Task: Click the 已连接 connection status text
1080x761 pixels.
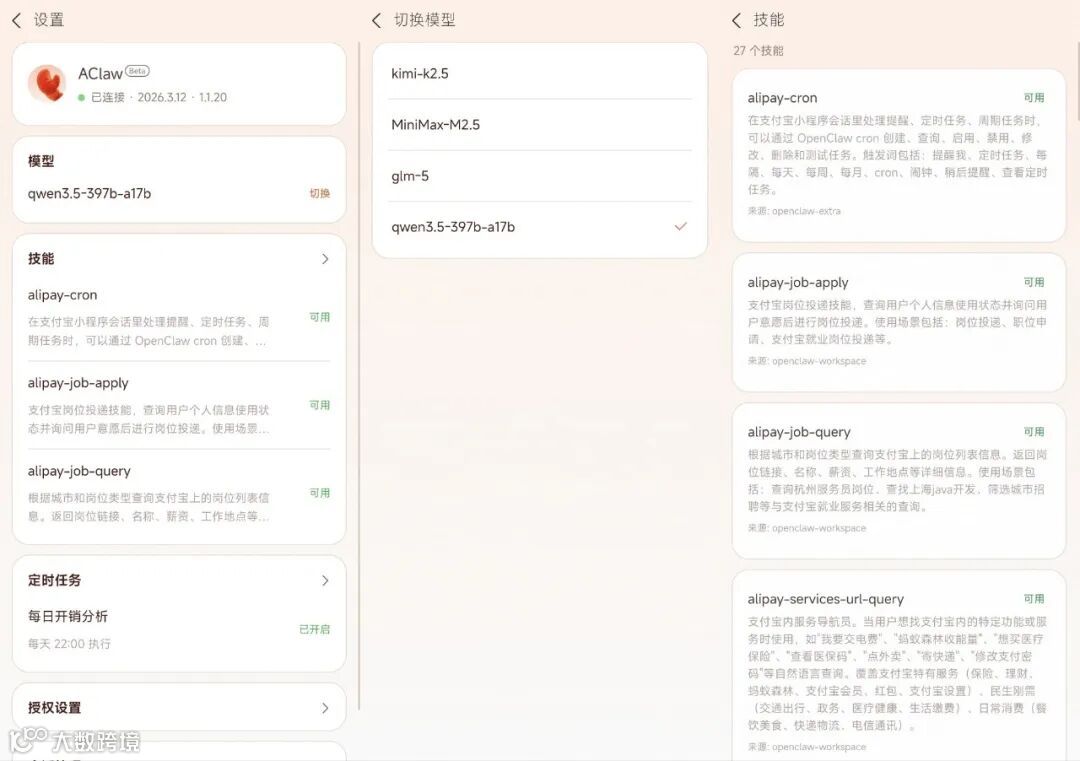Action: tap(108, 97)
